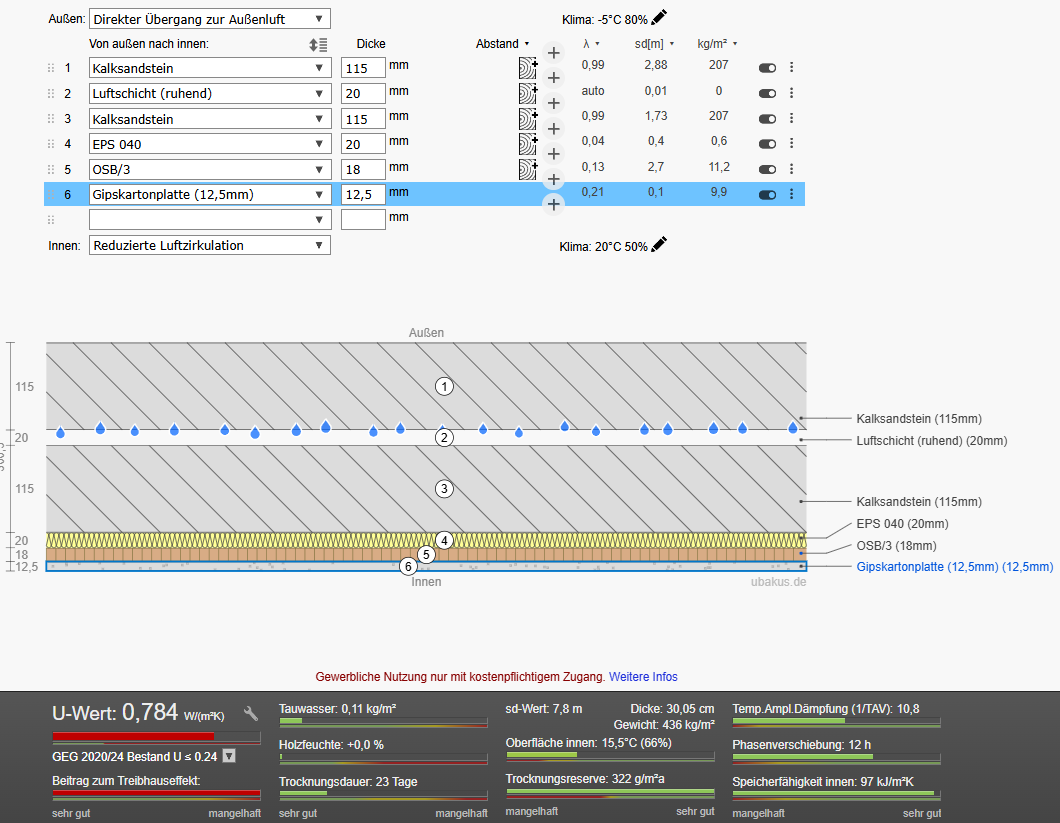Image resolution: width=1060 pixels, height=823 pixels.
Task: Toggle the Gipskartonplatte layer switch
Action: pyautogui.click(x=767, y=195)
